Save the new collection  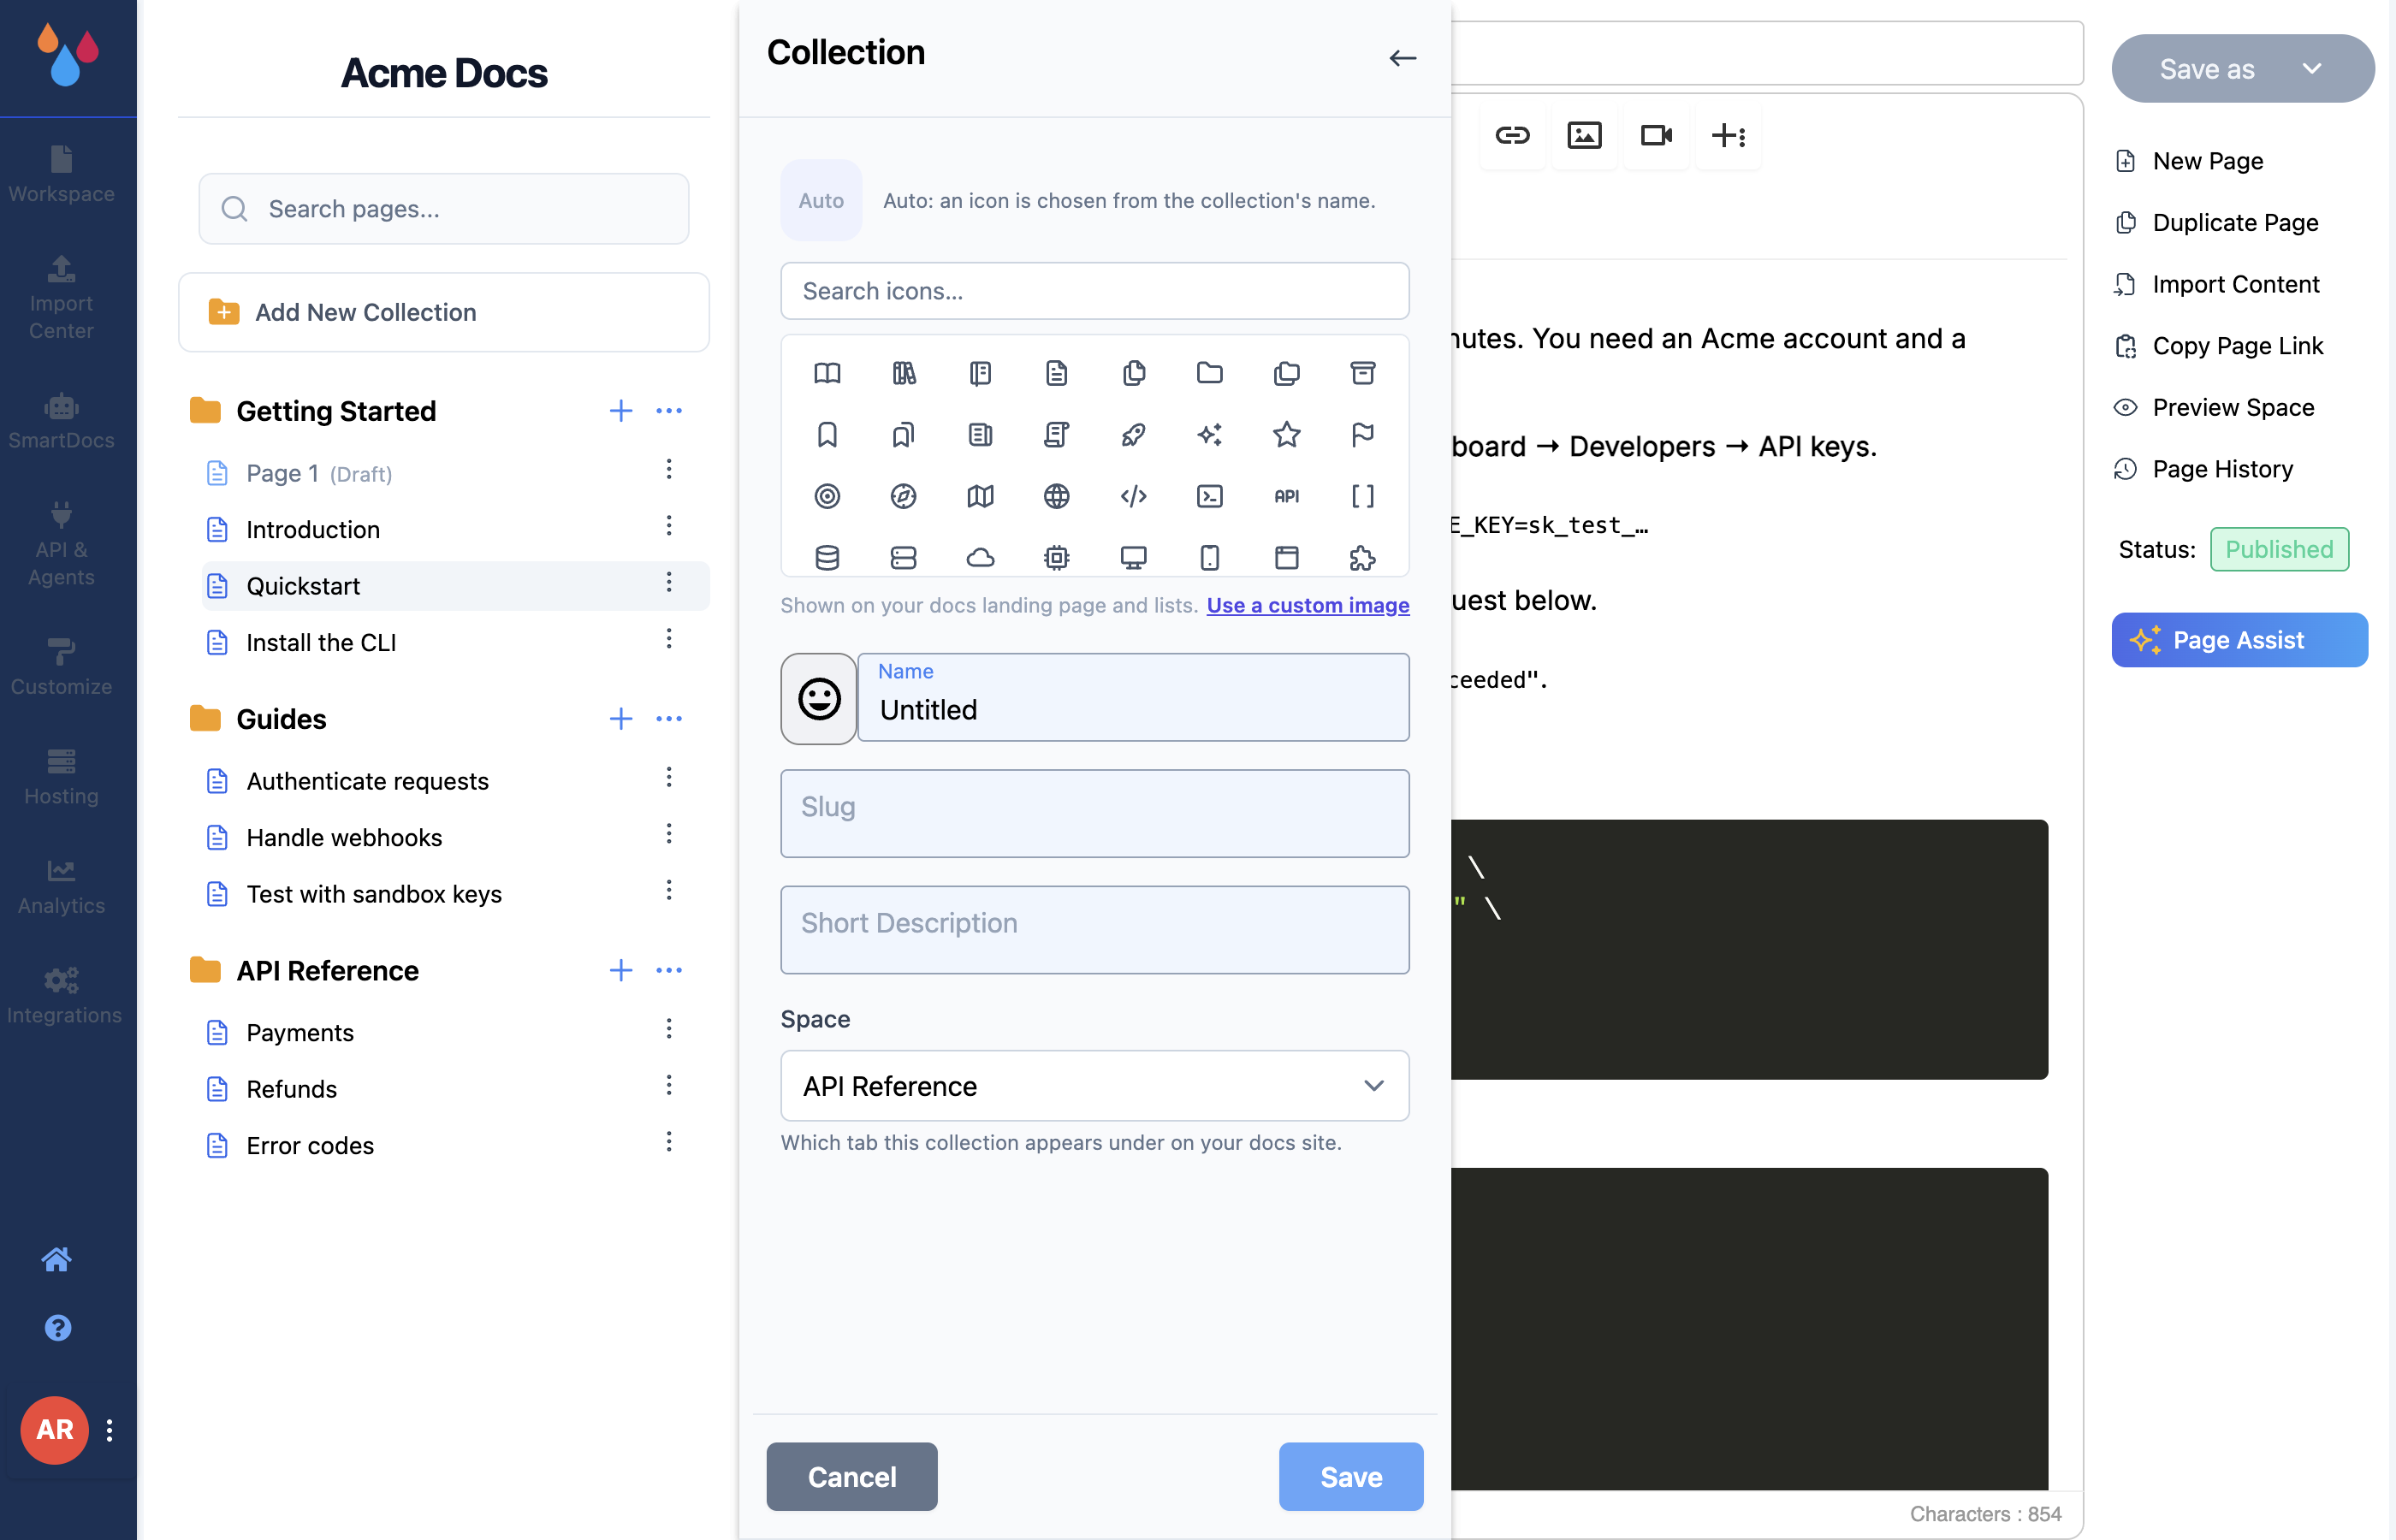[1351, 1476]
